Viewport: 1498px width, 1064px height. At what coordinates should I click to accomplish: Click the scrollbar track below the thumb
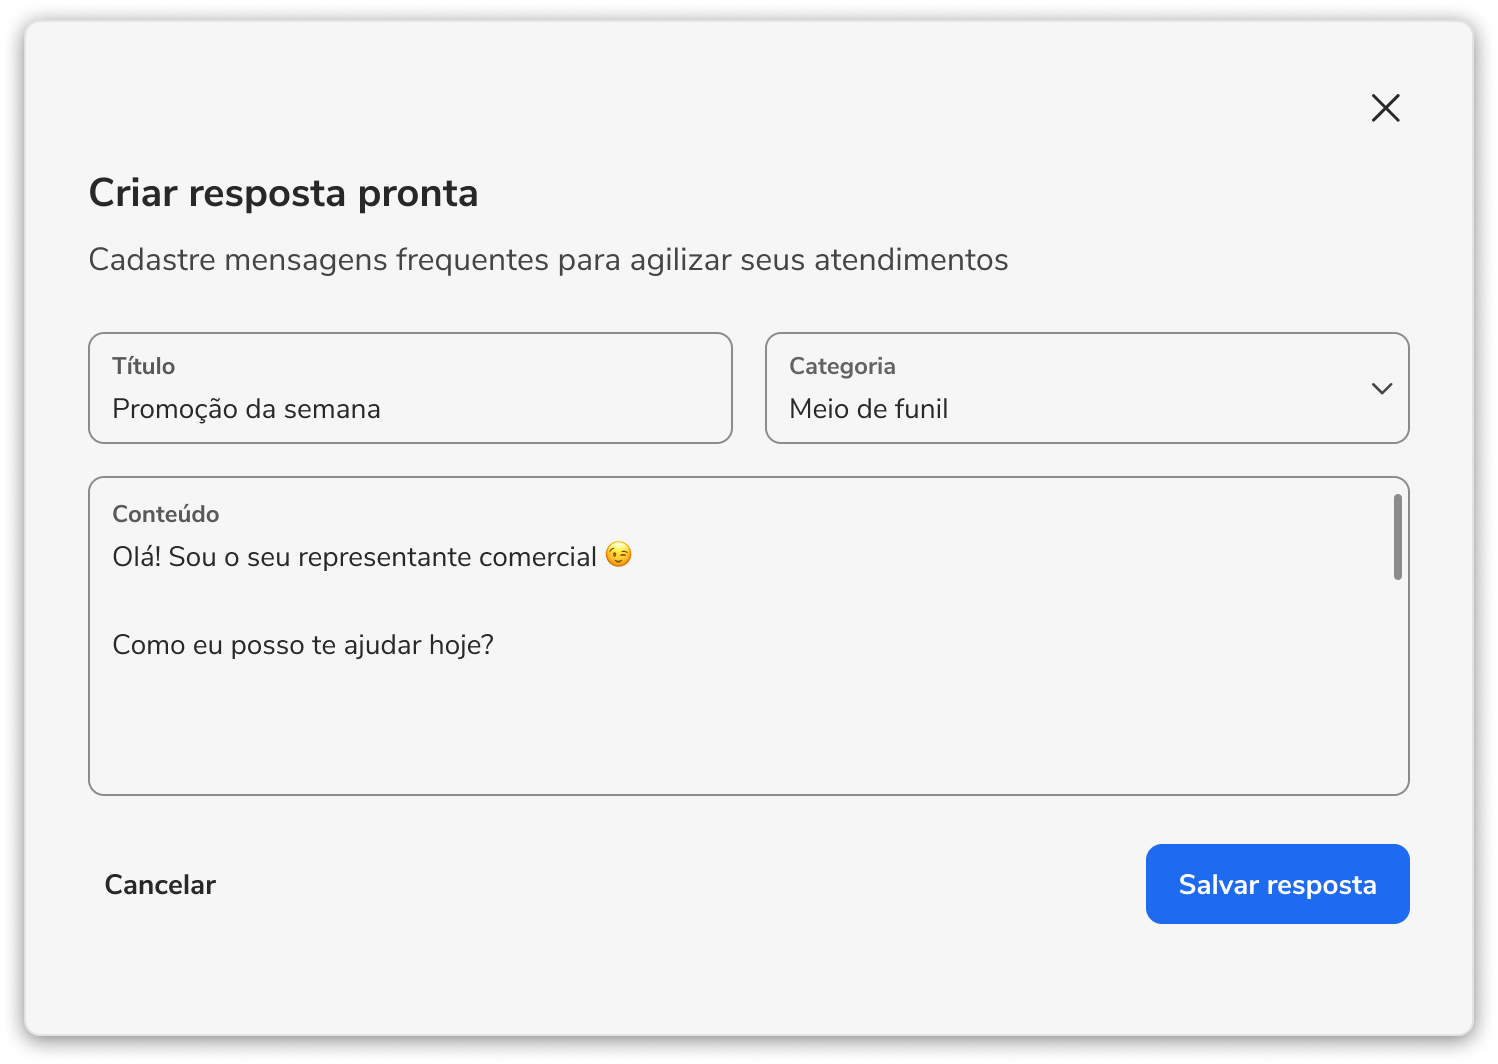[1397, 685]
